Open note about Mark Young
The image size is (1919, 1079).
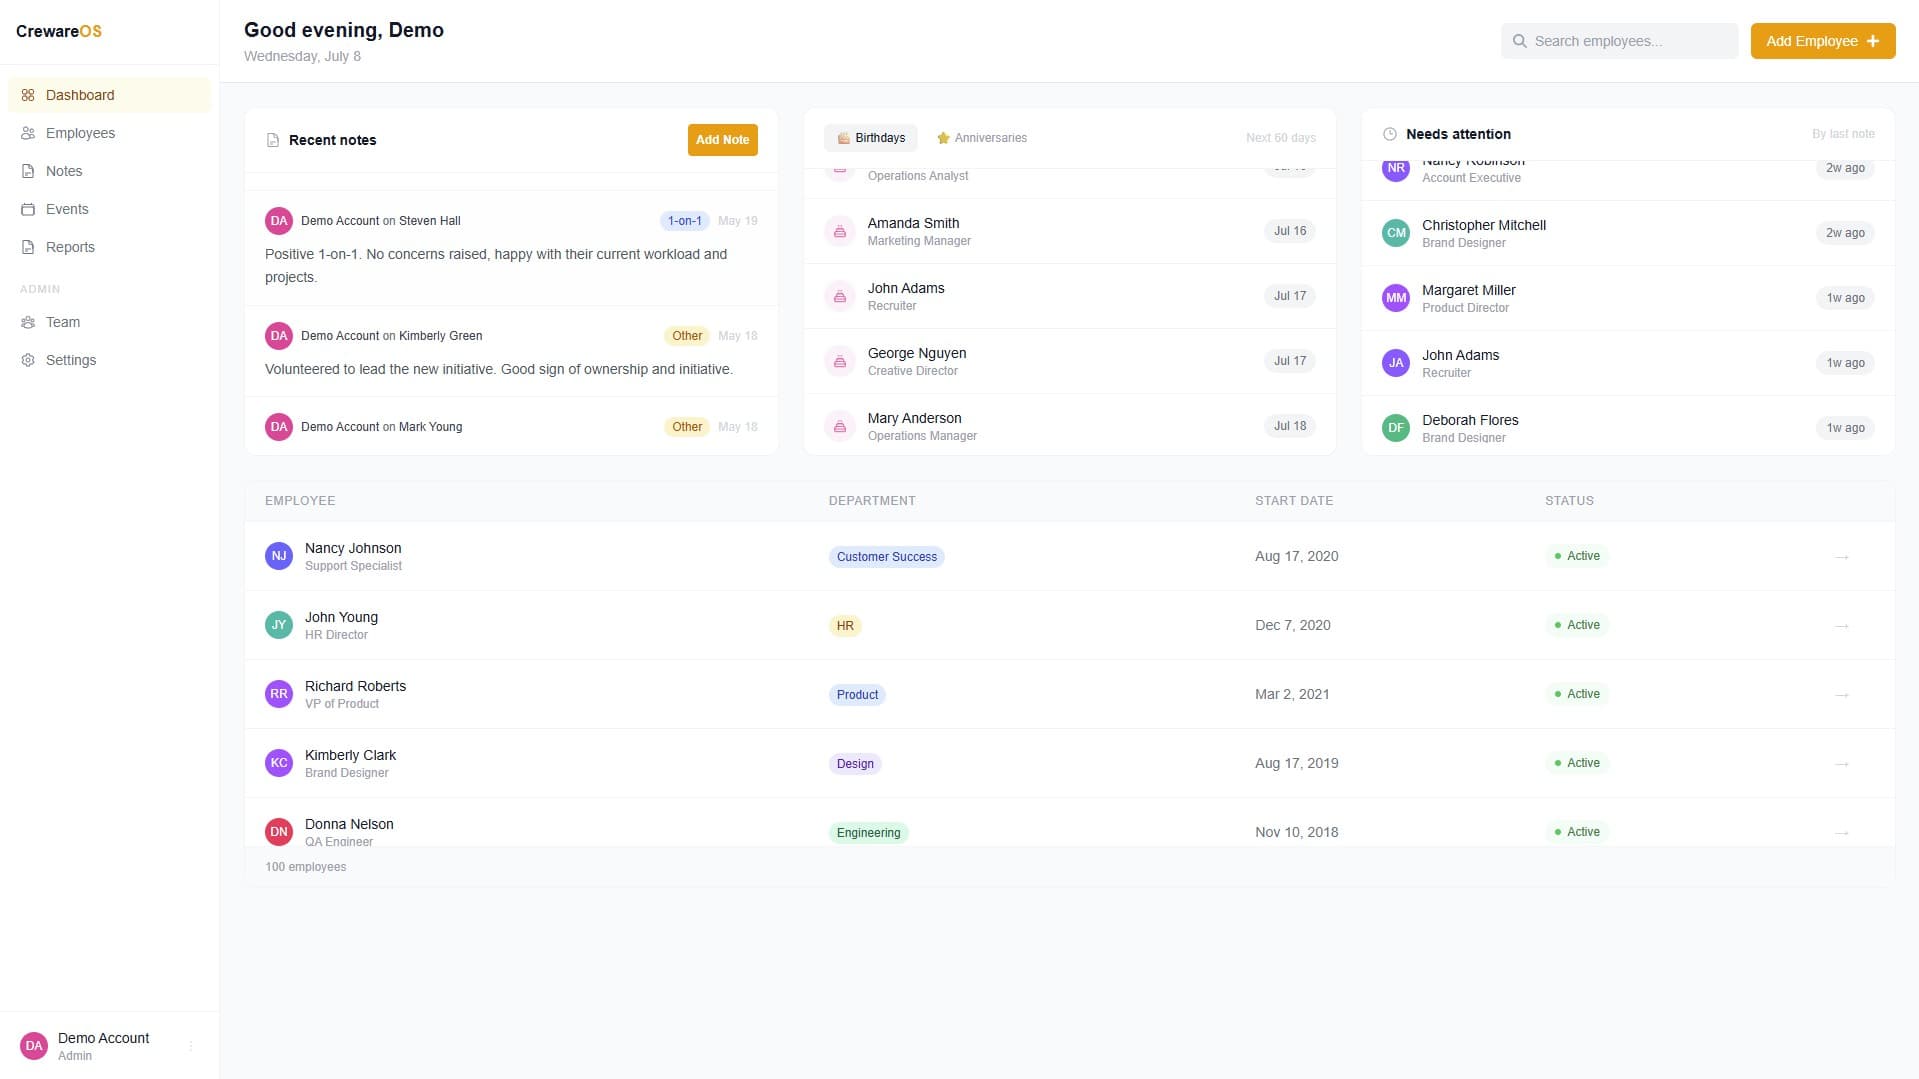tap(511, 427)
